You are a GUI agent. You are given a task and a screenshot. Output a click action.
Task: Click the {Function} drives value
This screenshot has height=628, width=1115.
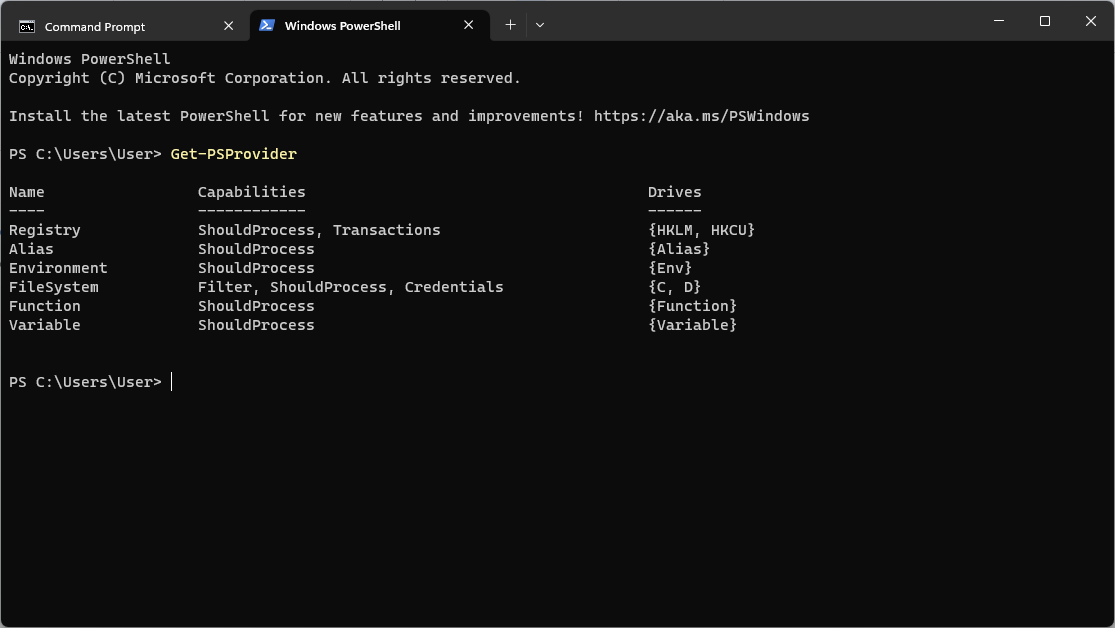click(x=693, y=306)
